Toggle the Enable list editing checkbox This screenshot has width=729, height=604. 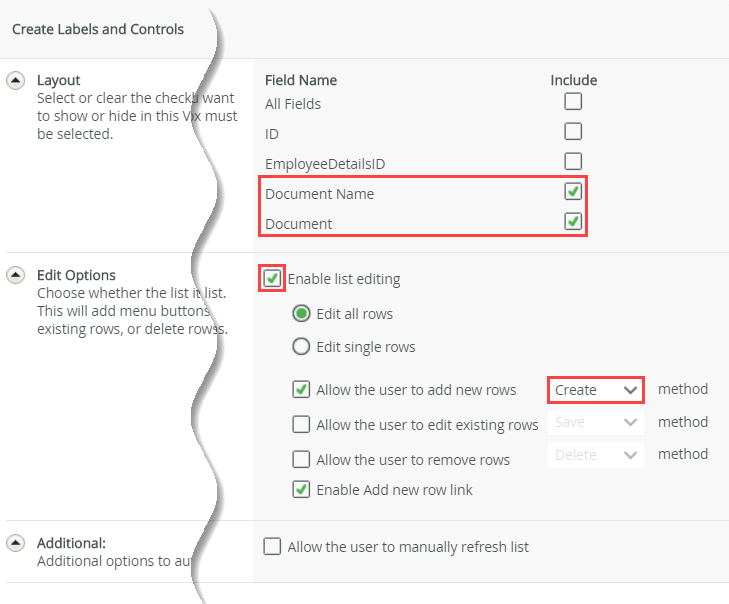click(x=272, y=278)
